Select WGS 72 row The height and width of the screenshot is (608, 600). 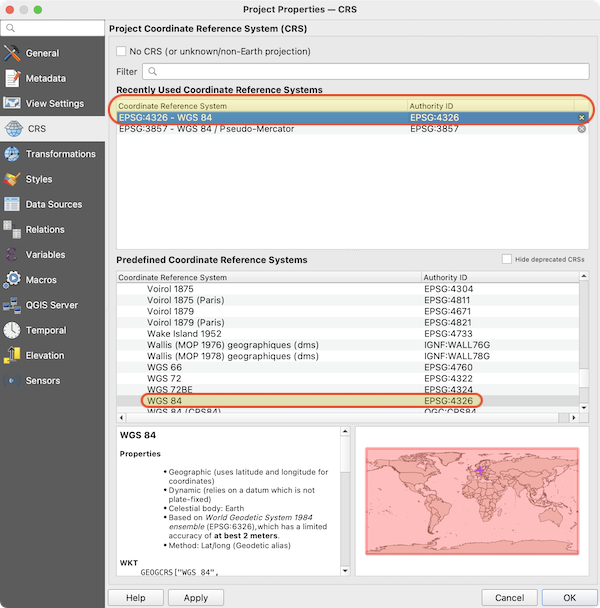(348, 378)
